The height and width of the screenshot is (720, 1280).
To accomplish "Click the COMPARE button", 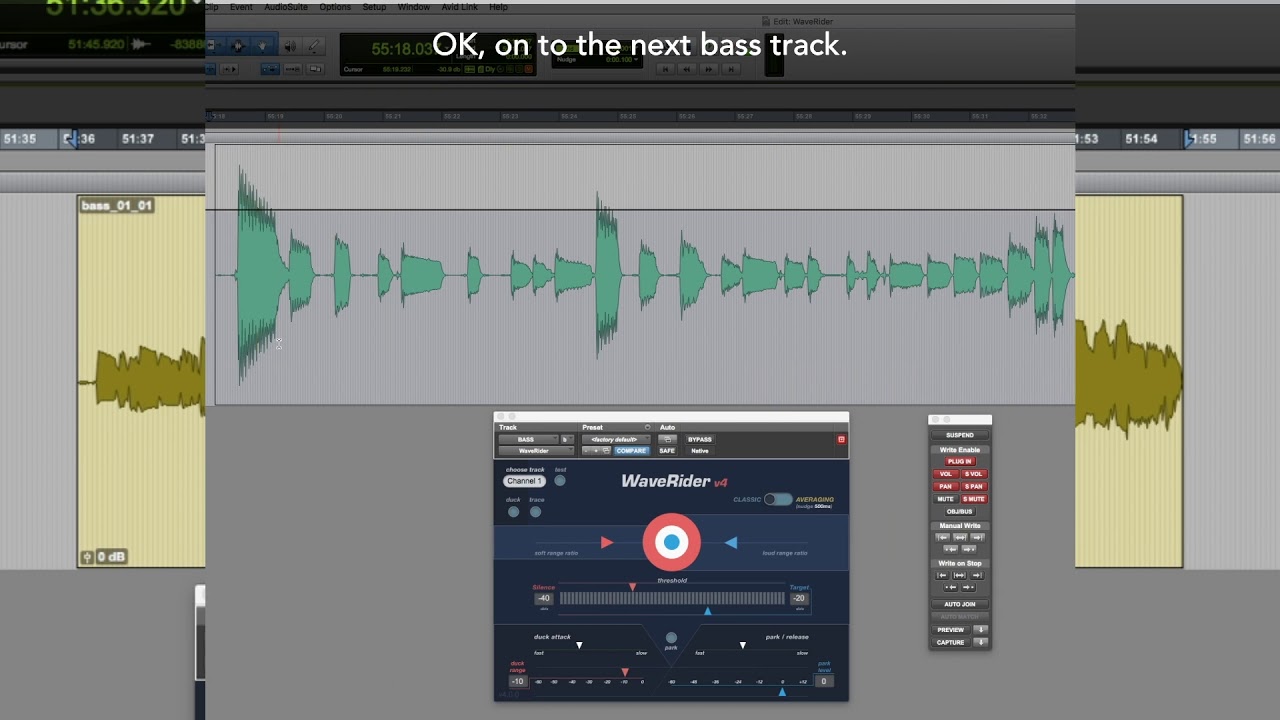I will click(x=631, y=451).
